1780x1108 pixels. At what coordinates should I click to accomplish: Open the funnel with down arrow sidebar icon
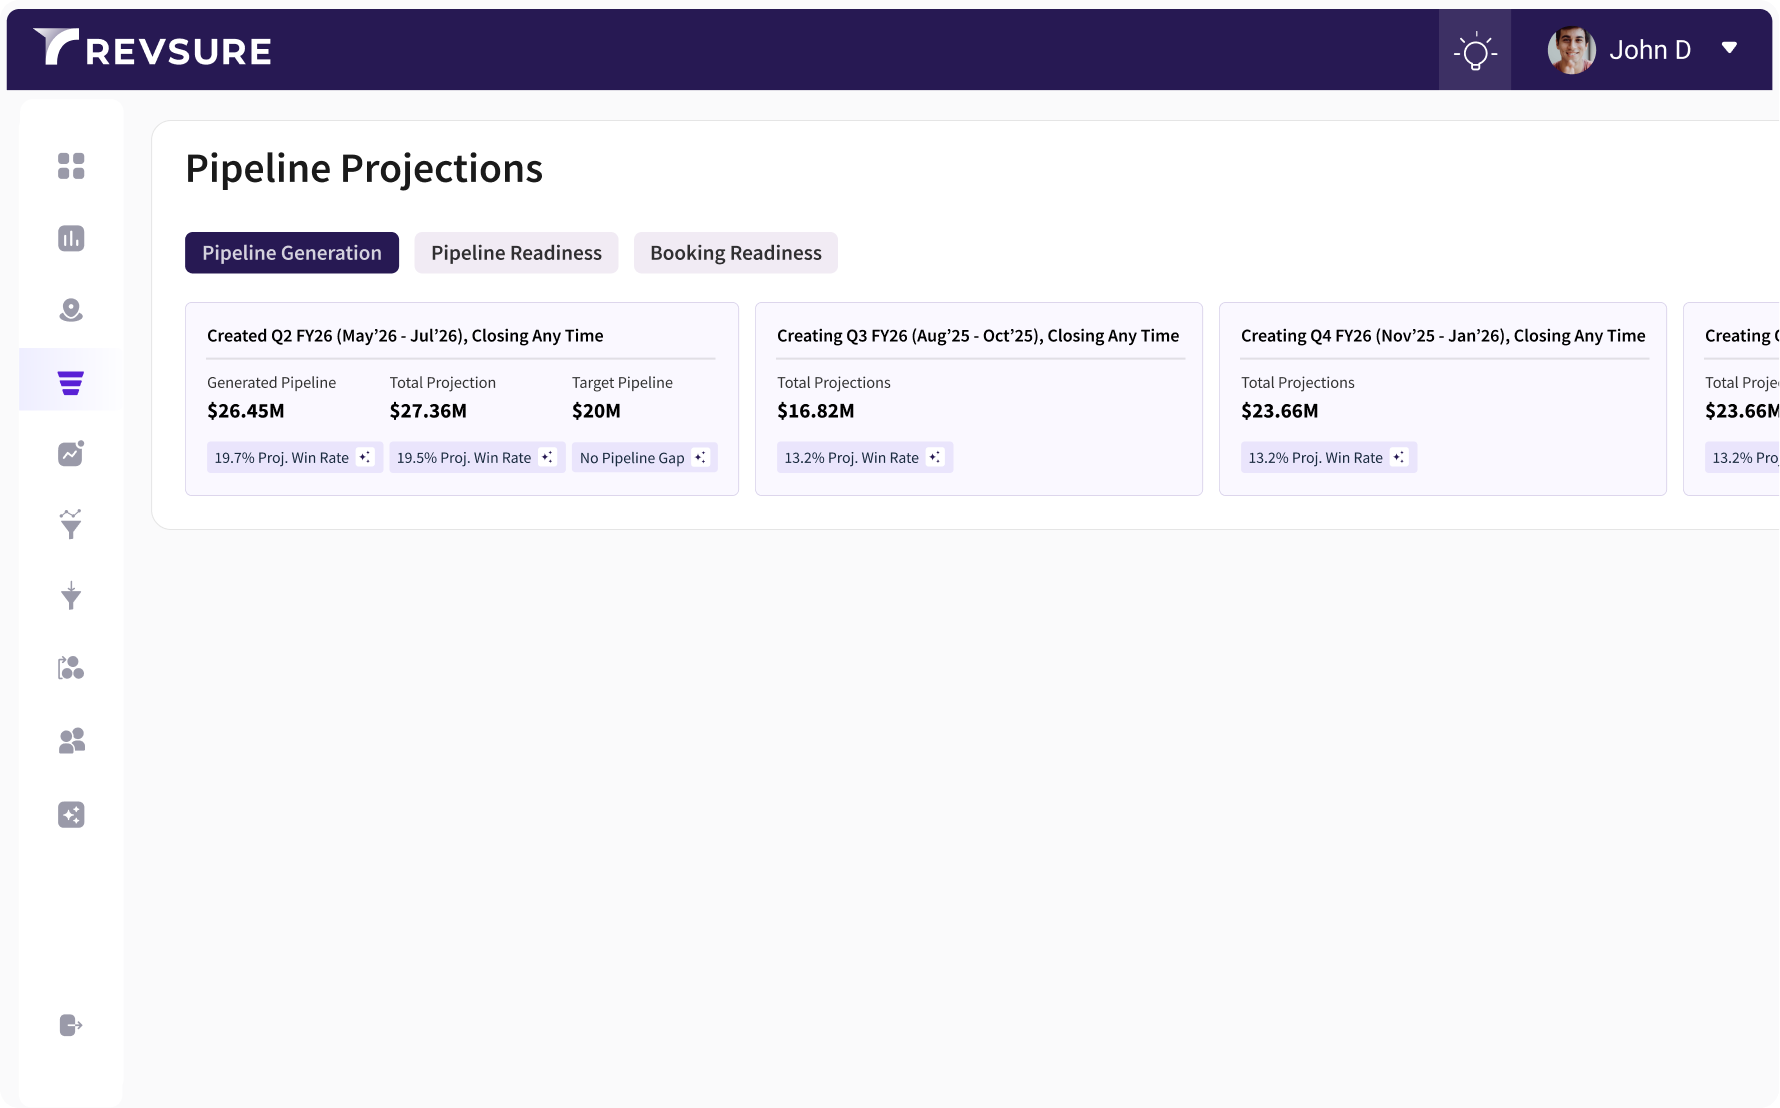pyautogui.click(x=71, y=595)
